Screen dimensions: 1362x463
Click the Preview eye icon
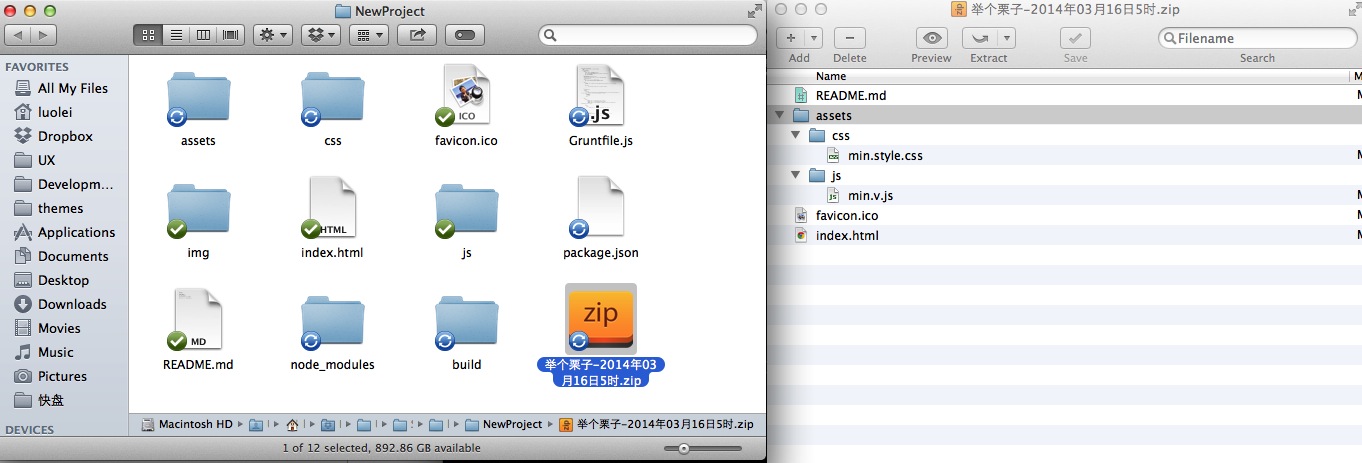click(x=931, y=38)
